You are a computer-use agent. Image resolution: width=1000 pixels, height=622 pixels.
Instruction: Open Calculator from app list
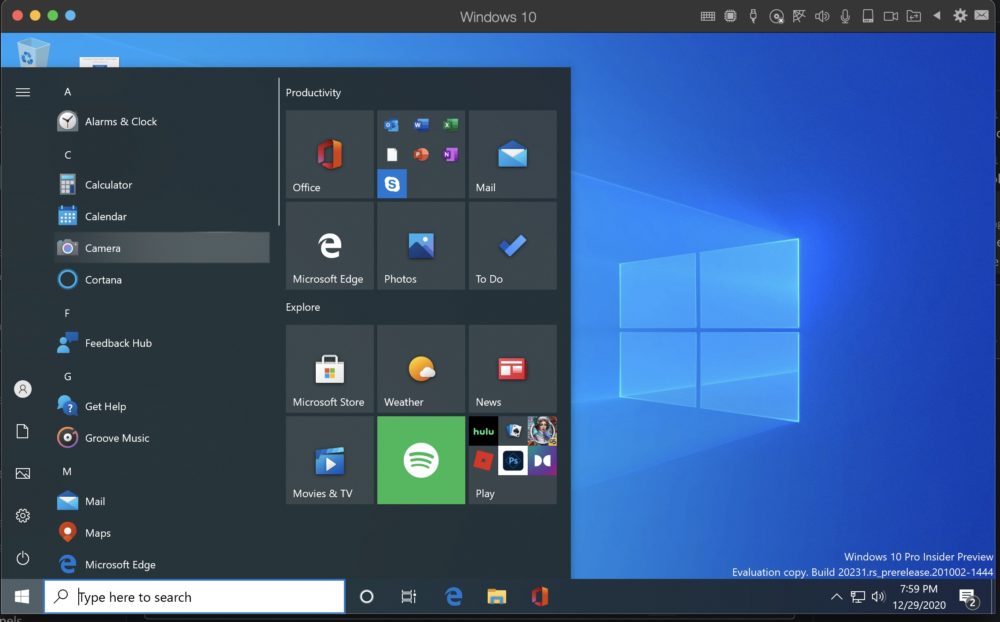(162, 184)
